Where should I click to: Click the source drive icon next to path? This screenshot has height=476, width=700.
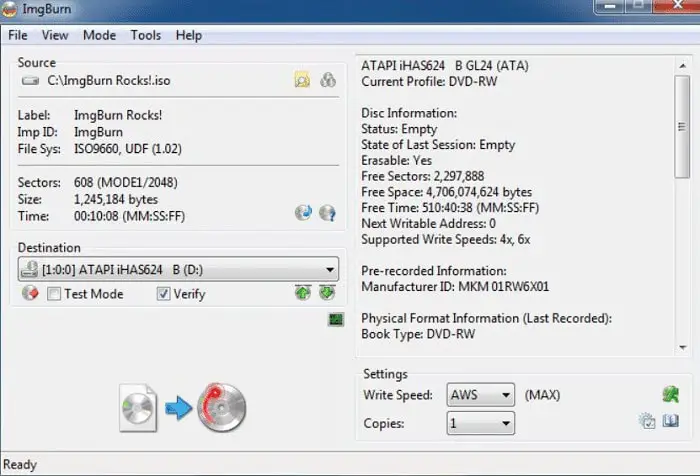coord(30,81)
